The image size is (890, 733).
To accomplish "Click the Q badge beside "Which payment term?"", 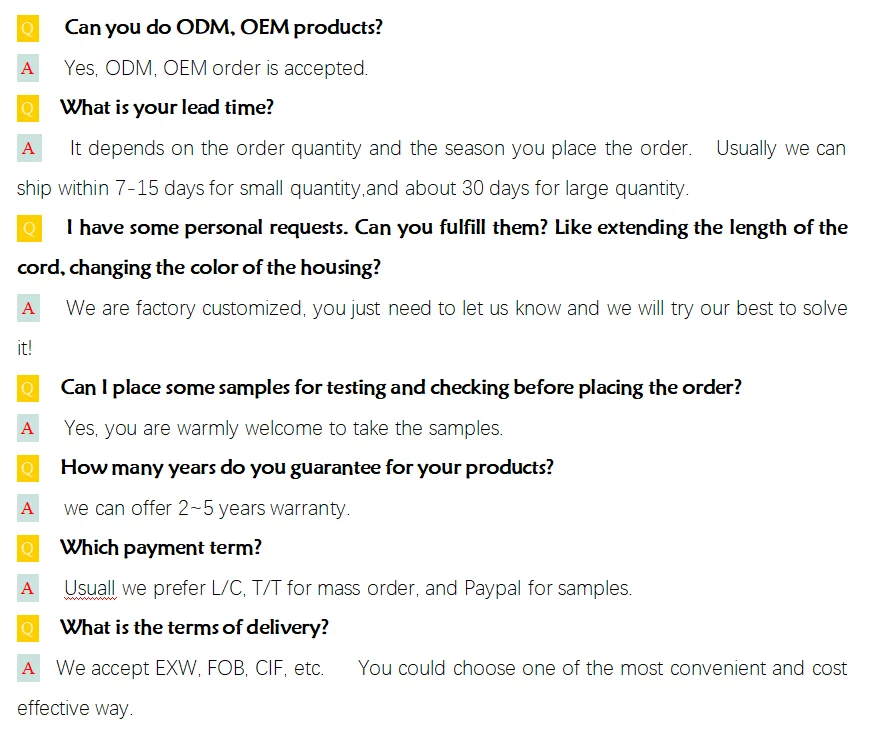I will (x=28, y=548).
